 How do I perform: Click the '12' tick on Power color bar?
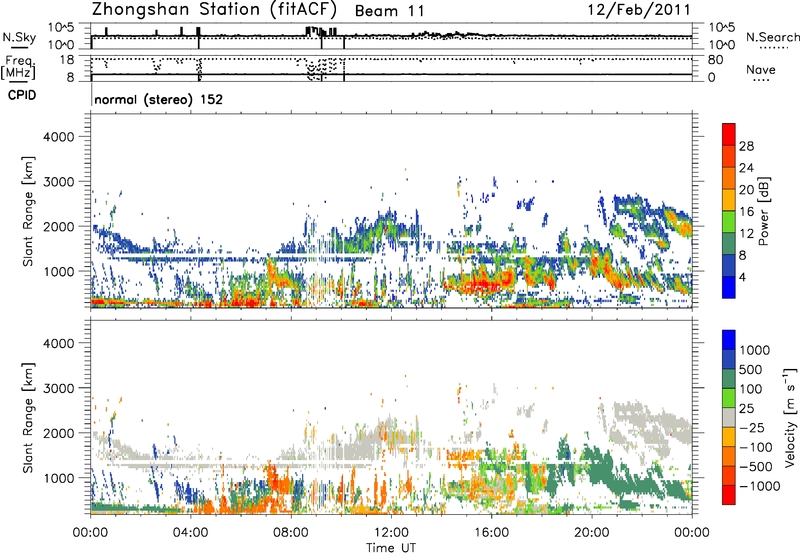point(746,234)
